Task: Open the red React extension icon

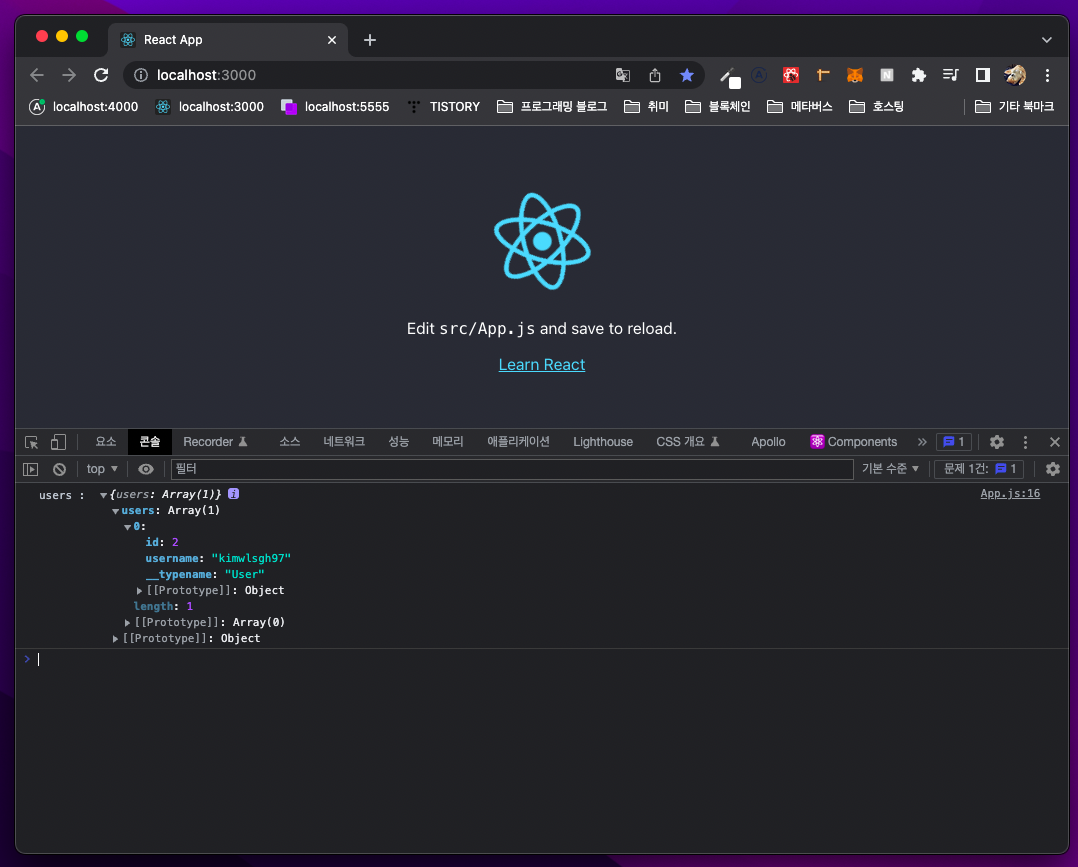Action: [x=791, y=75]
